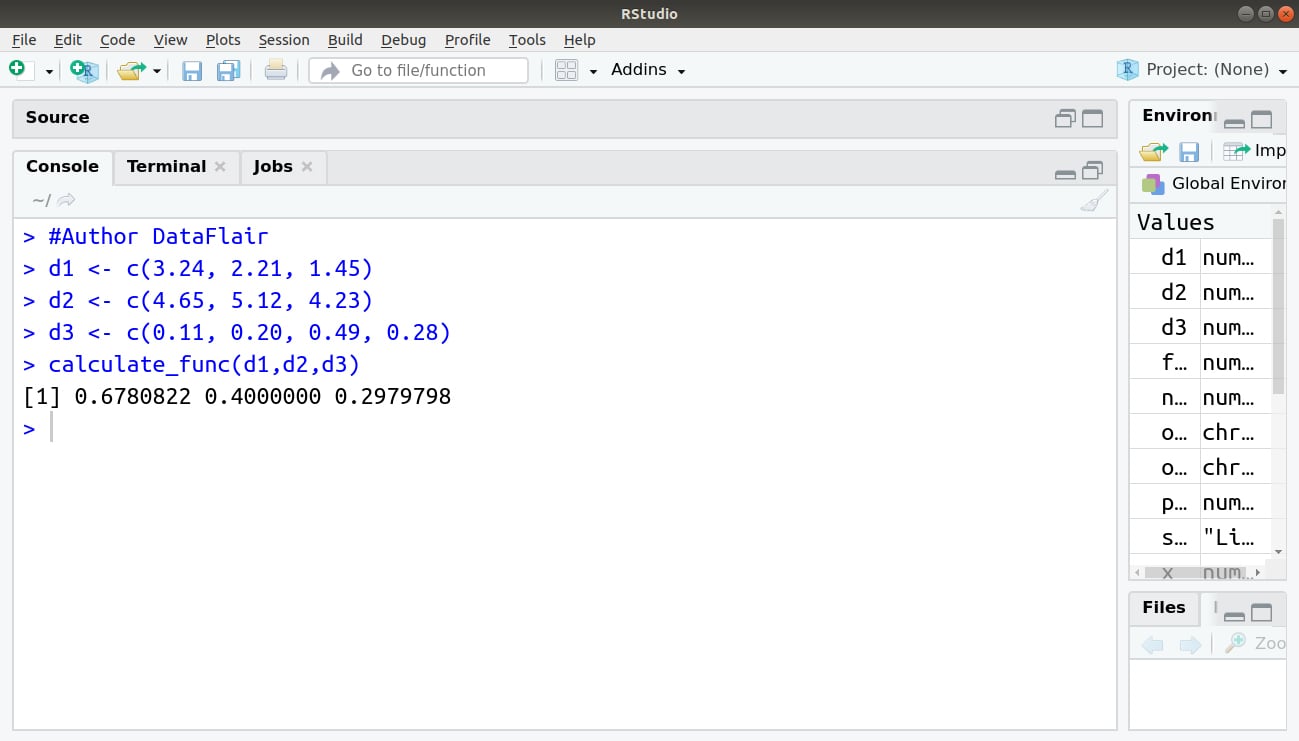Create a new R script file

click(x=15, y=69)
